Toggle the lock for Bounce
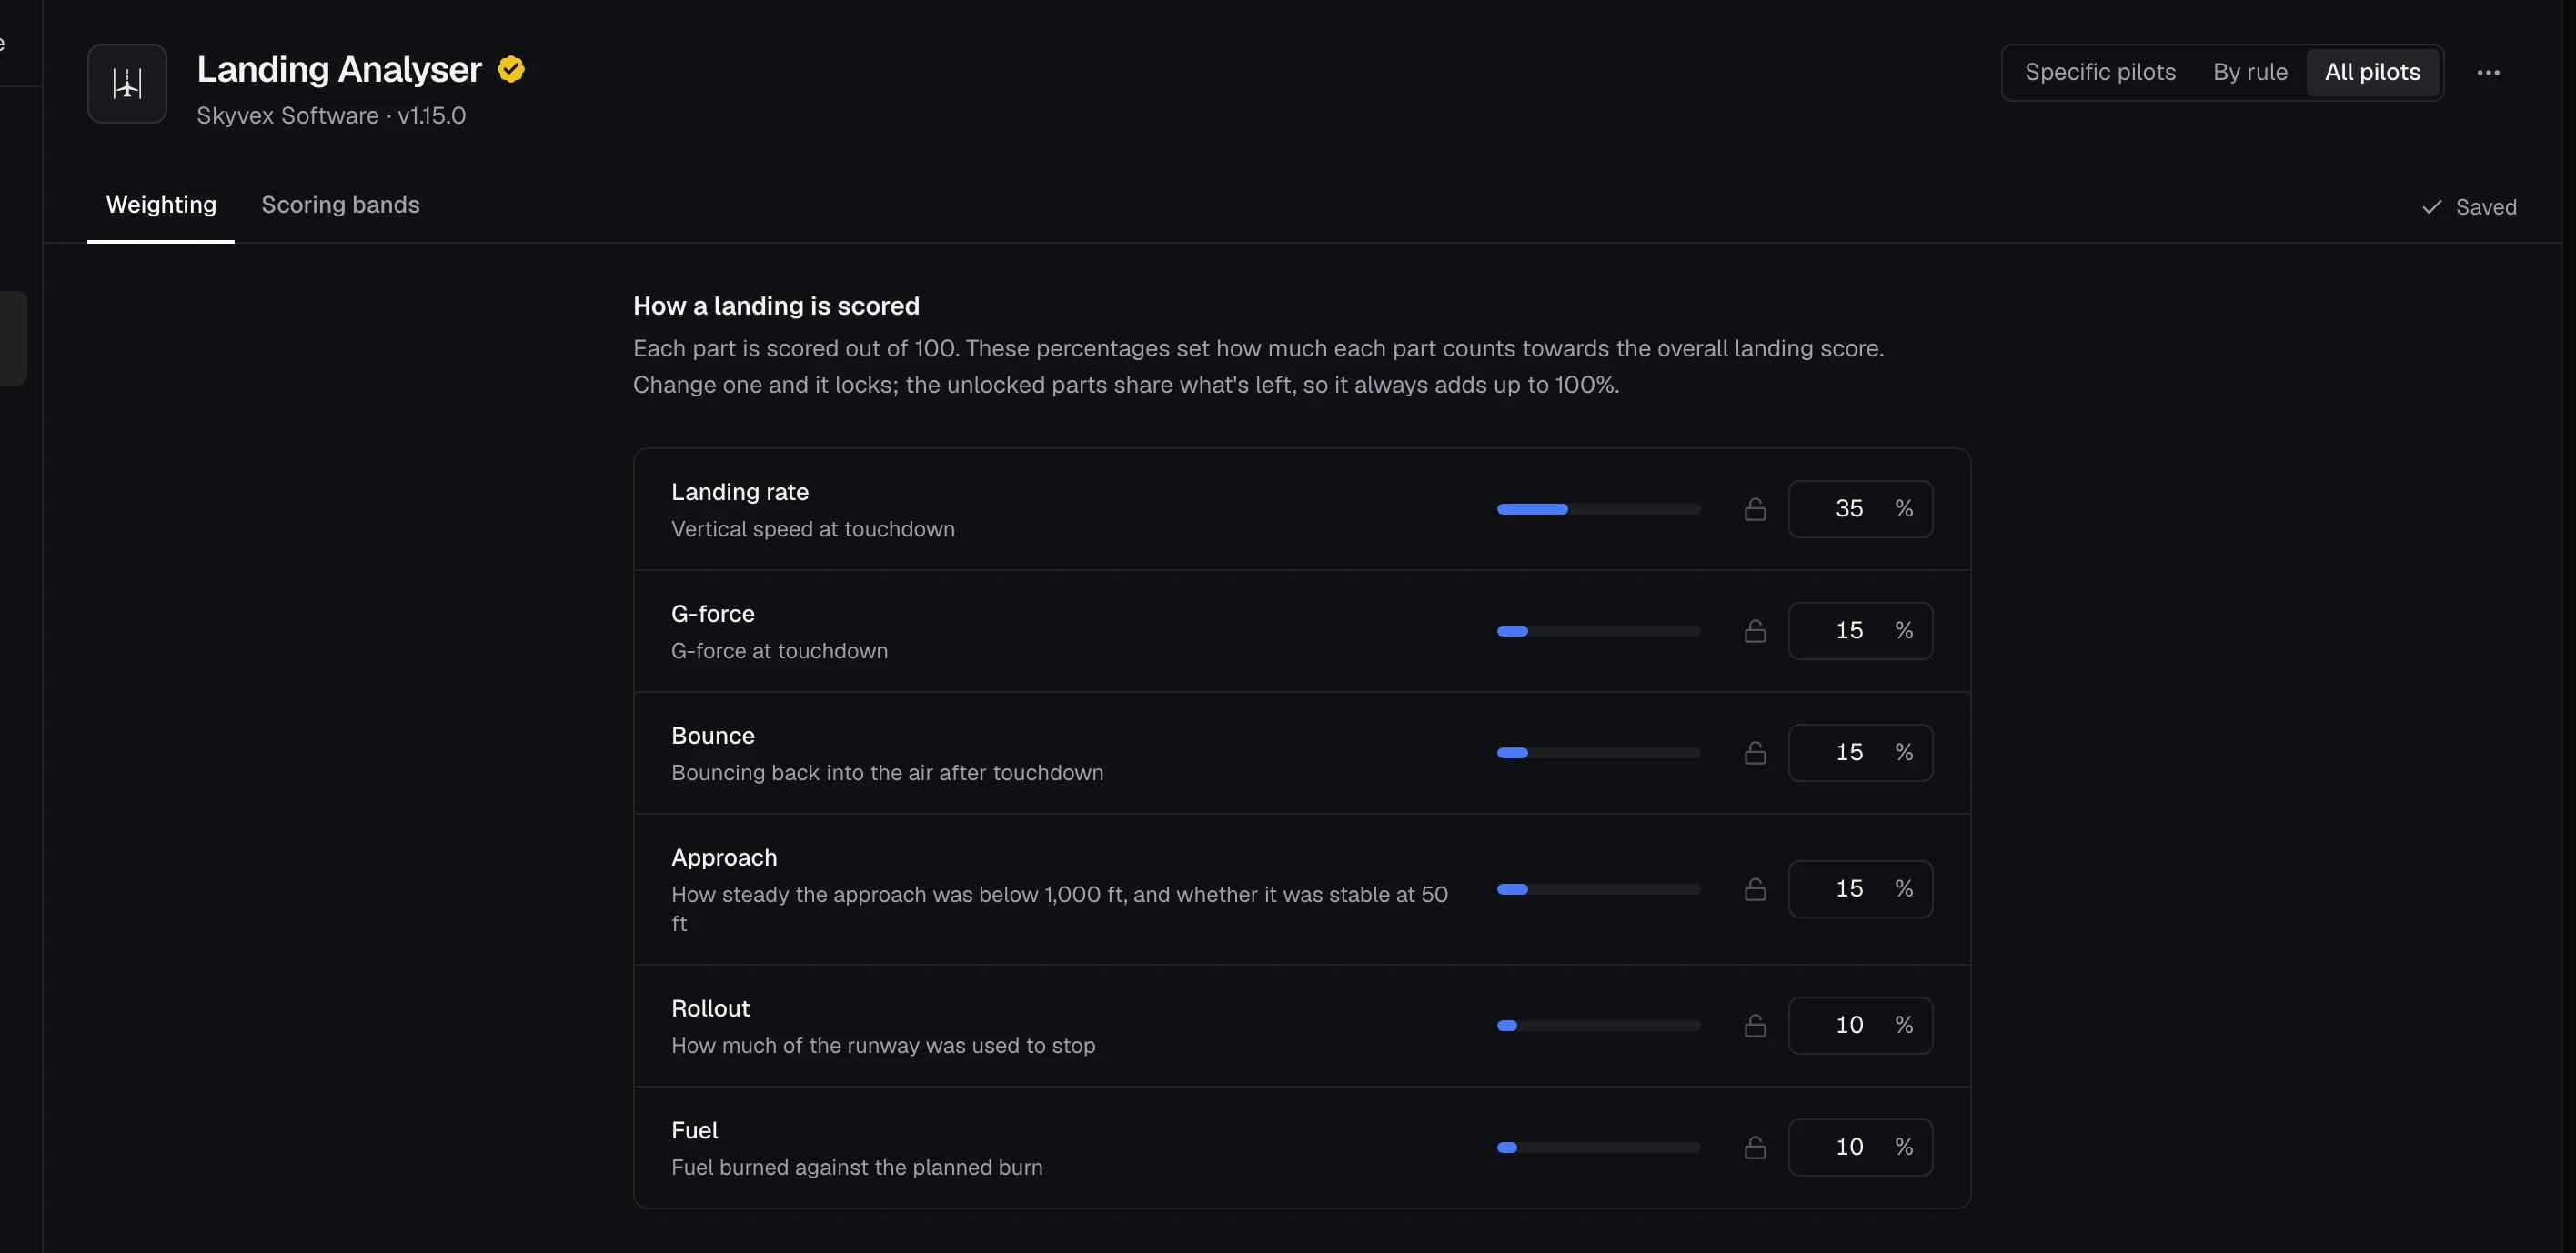Screen dimensions: 2576x1253 (1755, 753)
